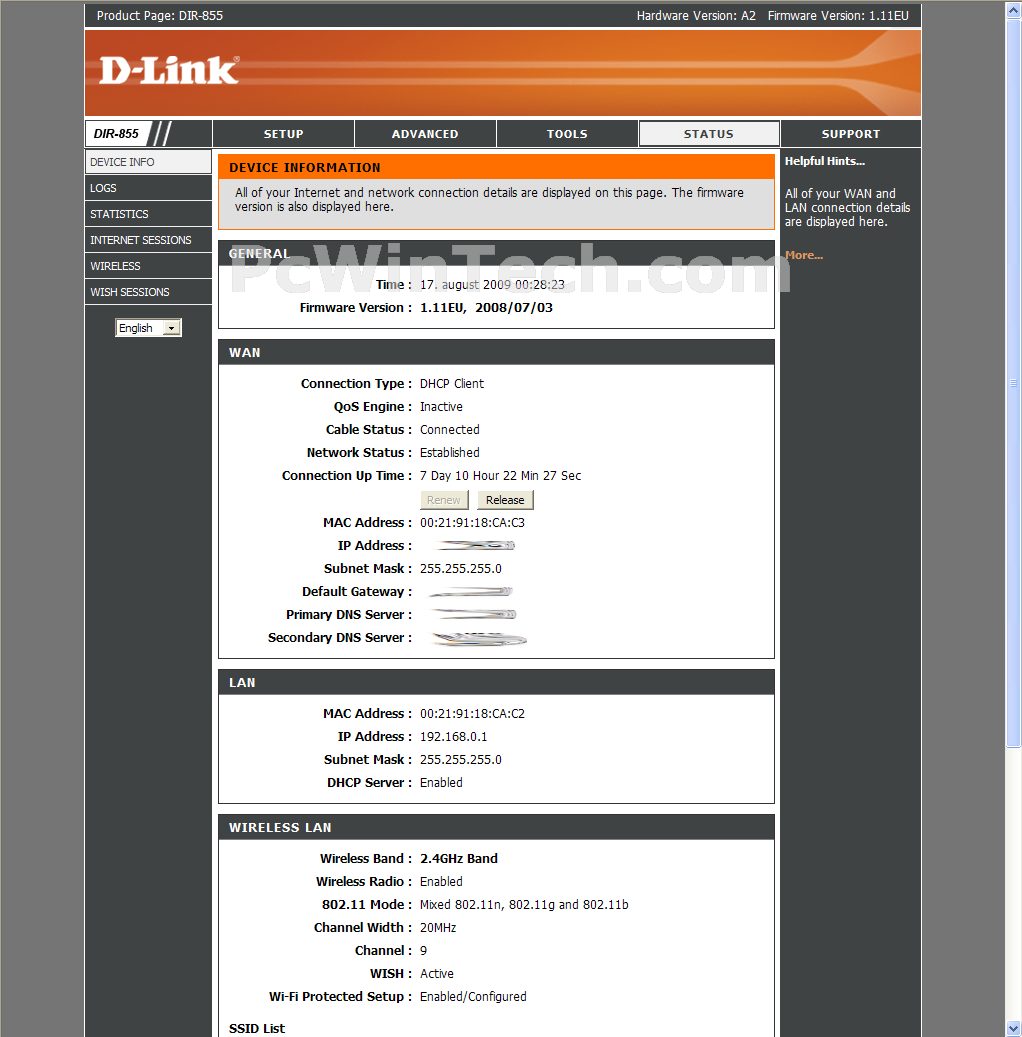Click the firmware value 1.11EU, 2008/07/03
This screenshot has height=1037, width=1022.
486,308
